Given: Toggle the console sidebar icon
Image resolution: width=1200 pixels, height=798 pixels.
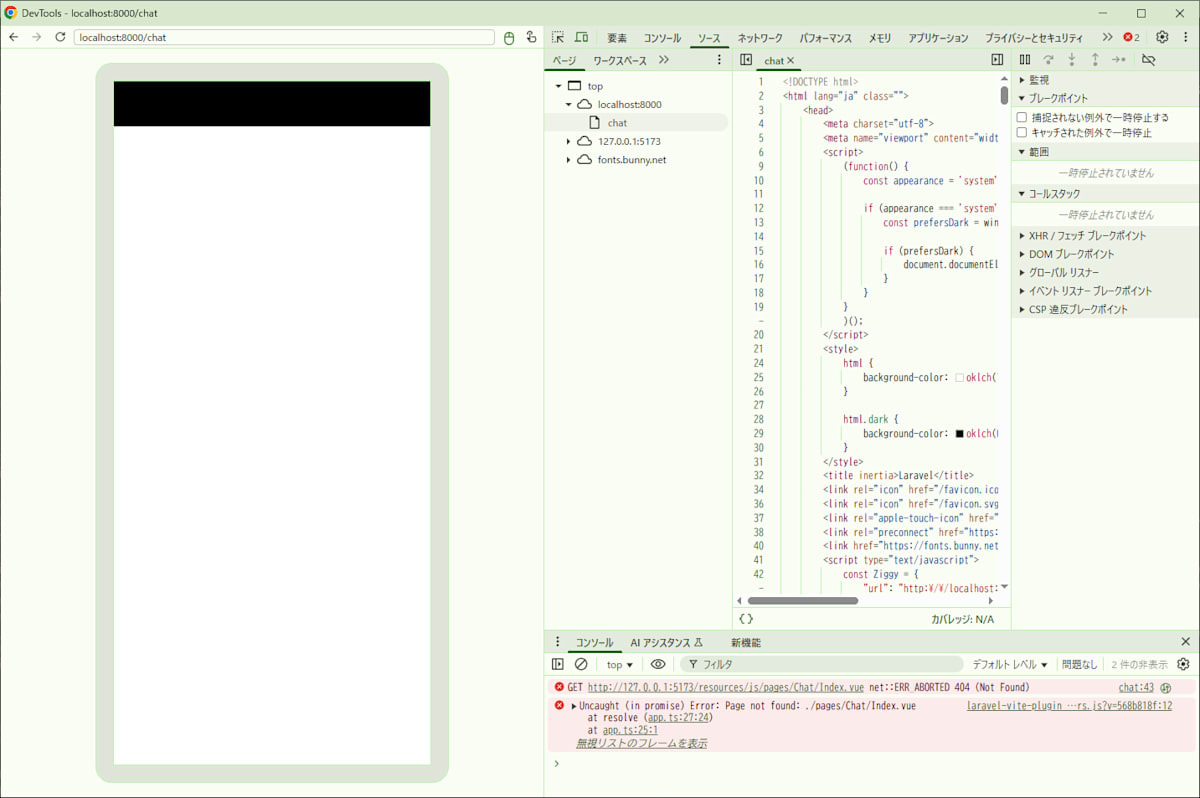Looking at the screenshot, I should [x=558, y=664].
